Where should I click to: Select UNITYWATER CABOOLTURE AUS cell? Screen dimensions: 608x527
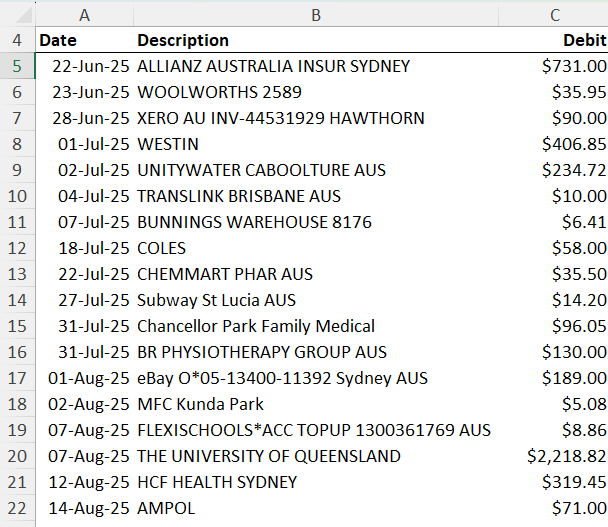pos(316,170)
